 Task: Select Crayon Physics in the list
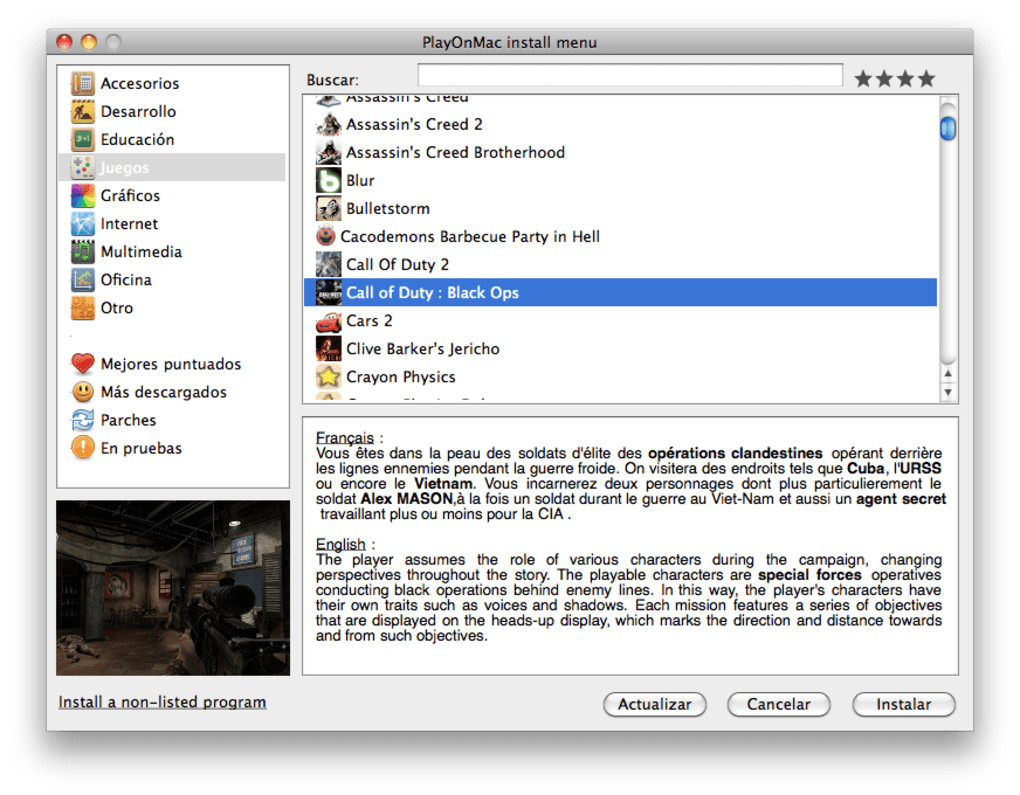coord(621,377)
